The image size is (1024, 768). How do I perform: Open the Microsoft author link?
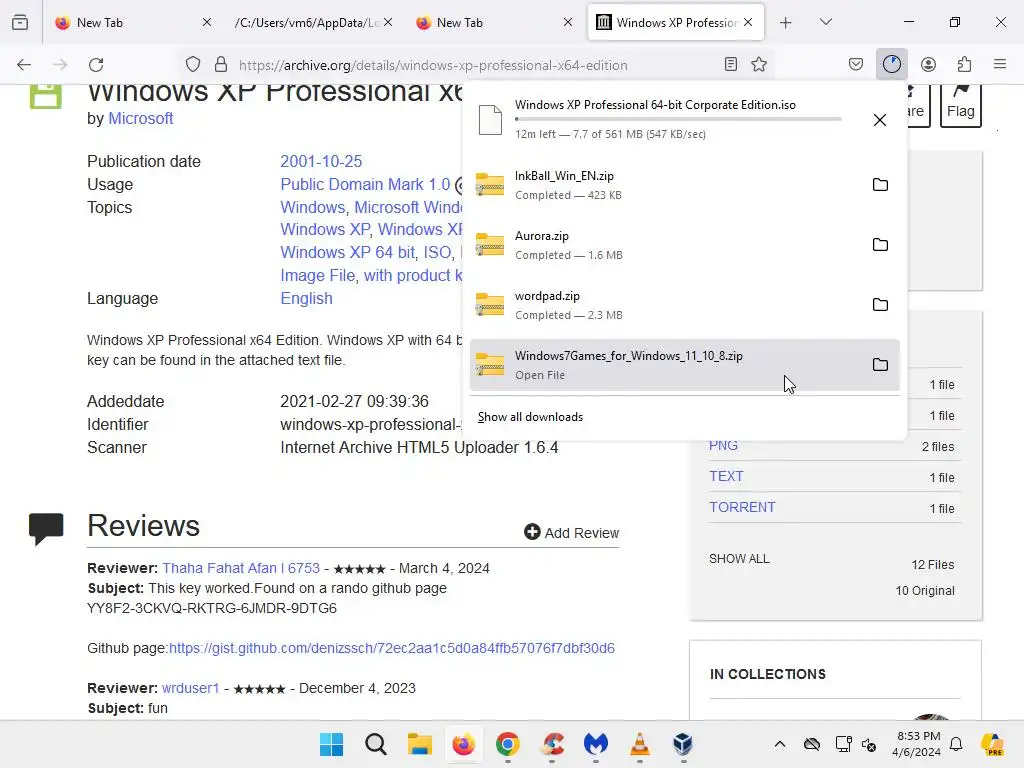(x=140, y=118)
